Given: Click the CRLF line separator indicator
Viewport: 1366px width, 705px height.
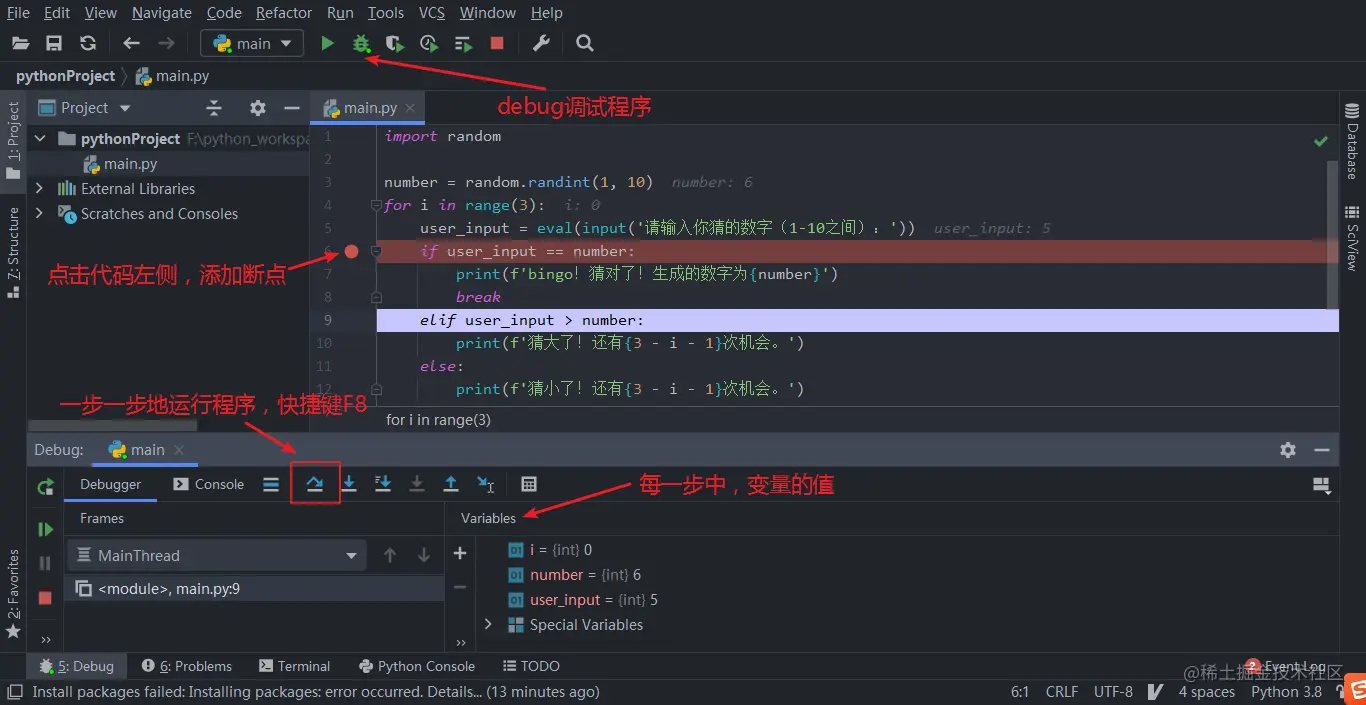Looking at the screenshot, I should click(1061, 691).
